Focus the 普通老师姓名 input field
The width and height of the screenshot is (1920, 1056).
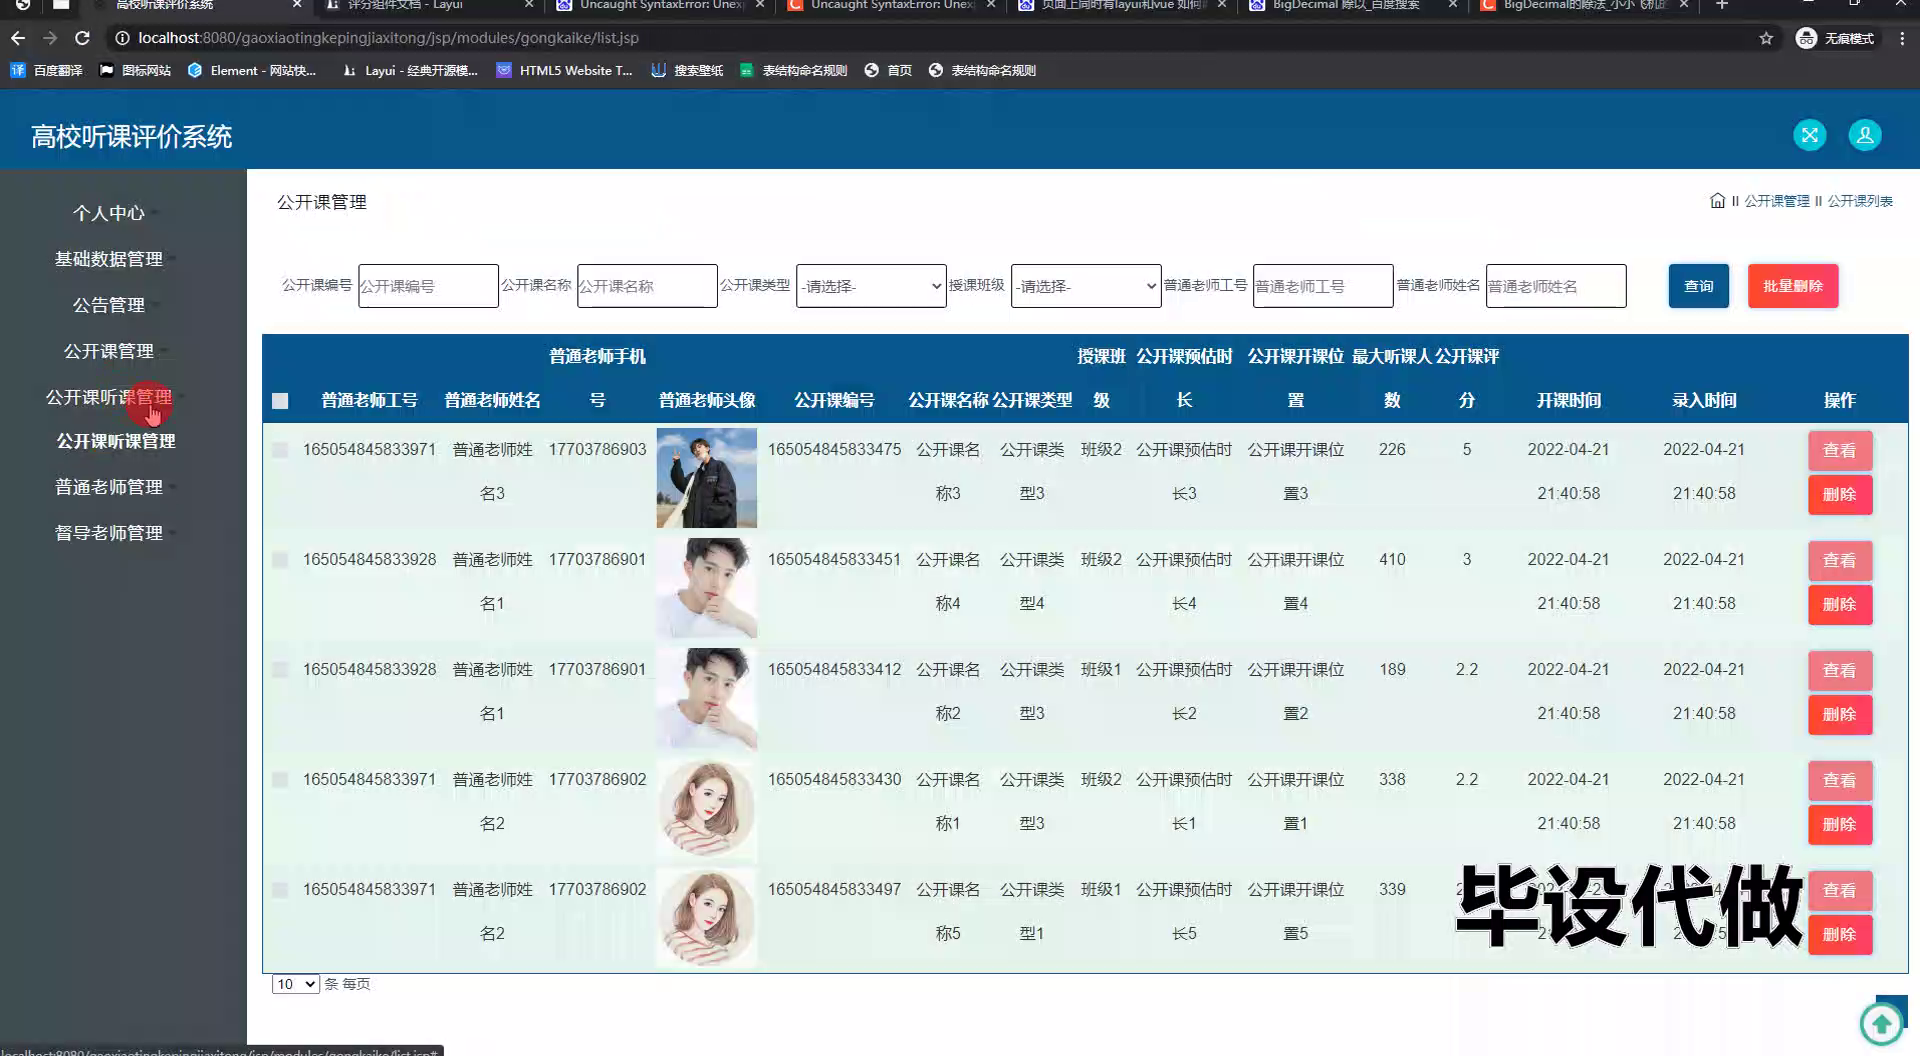[x=1556, y=286]
